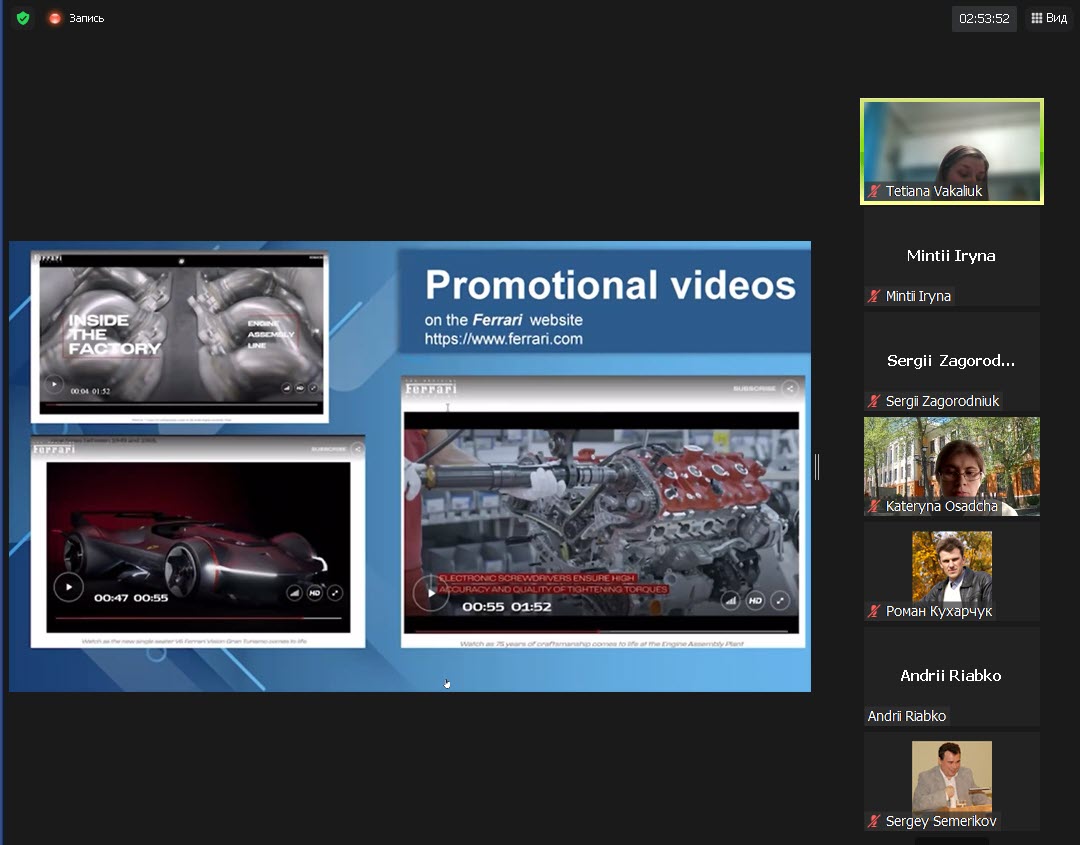Select Sergey Semerikov's participant tile
Image resolution: width=1080 pixels, height=845 pixels.
click(x=952, y=782)
